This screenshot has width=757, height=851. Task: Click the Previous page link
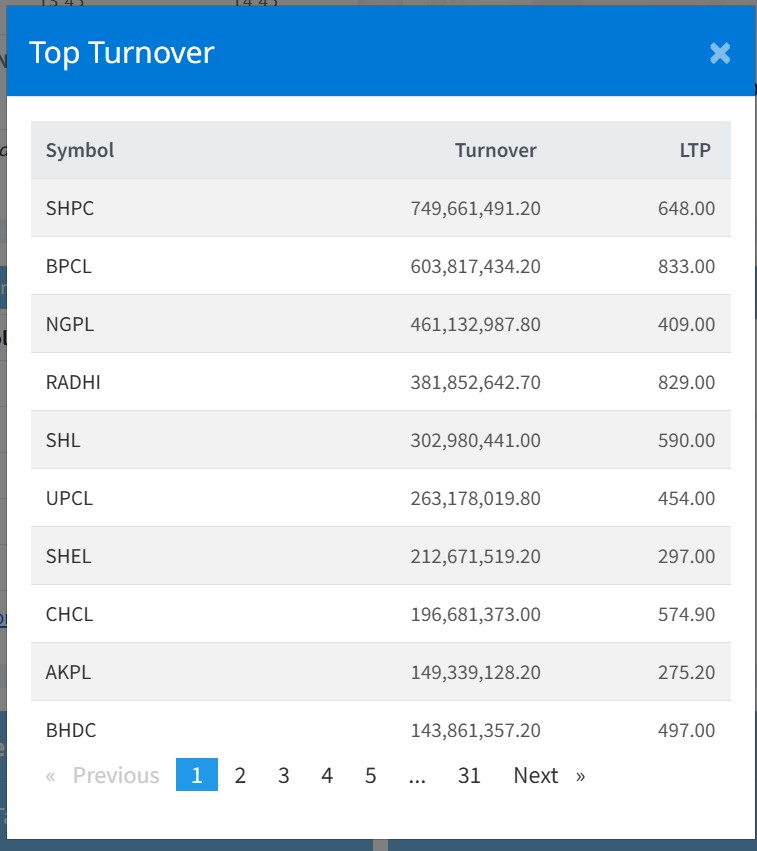tap(103, 775)
